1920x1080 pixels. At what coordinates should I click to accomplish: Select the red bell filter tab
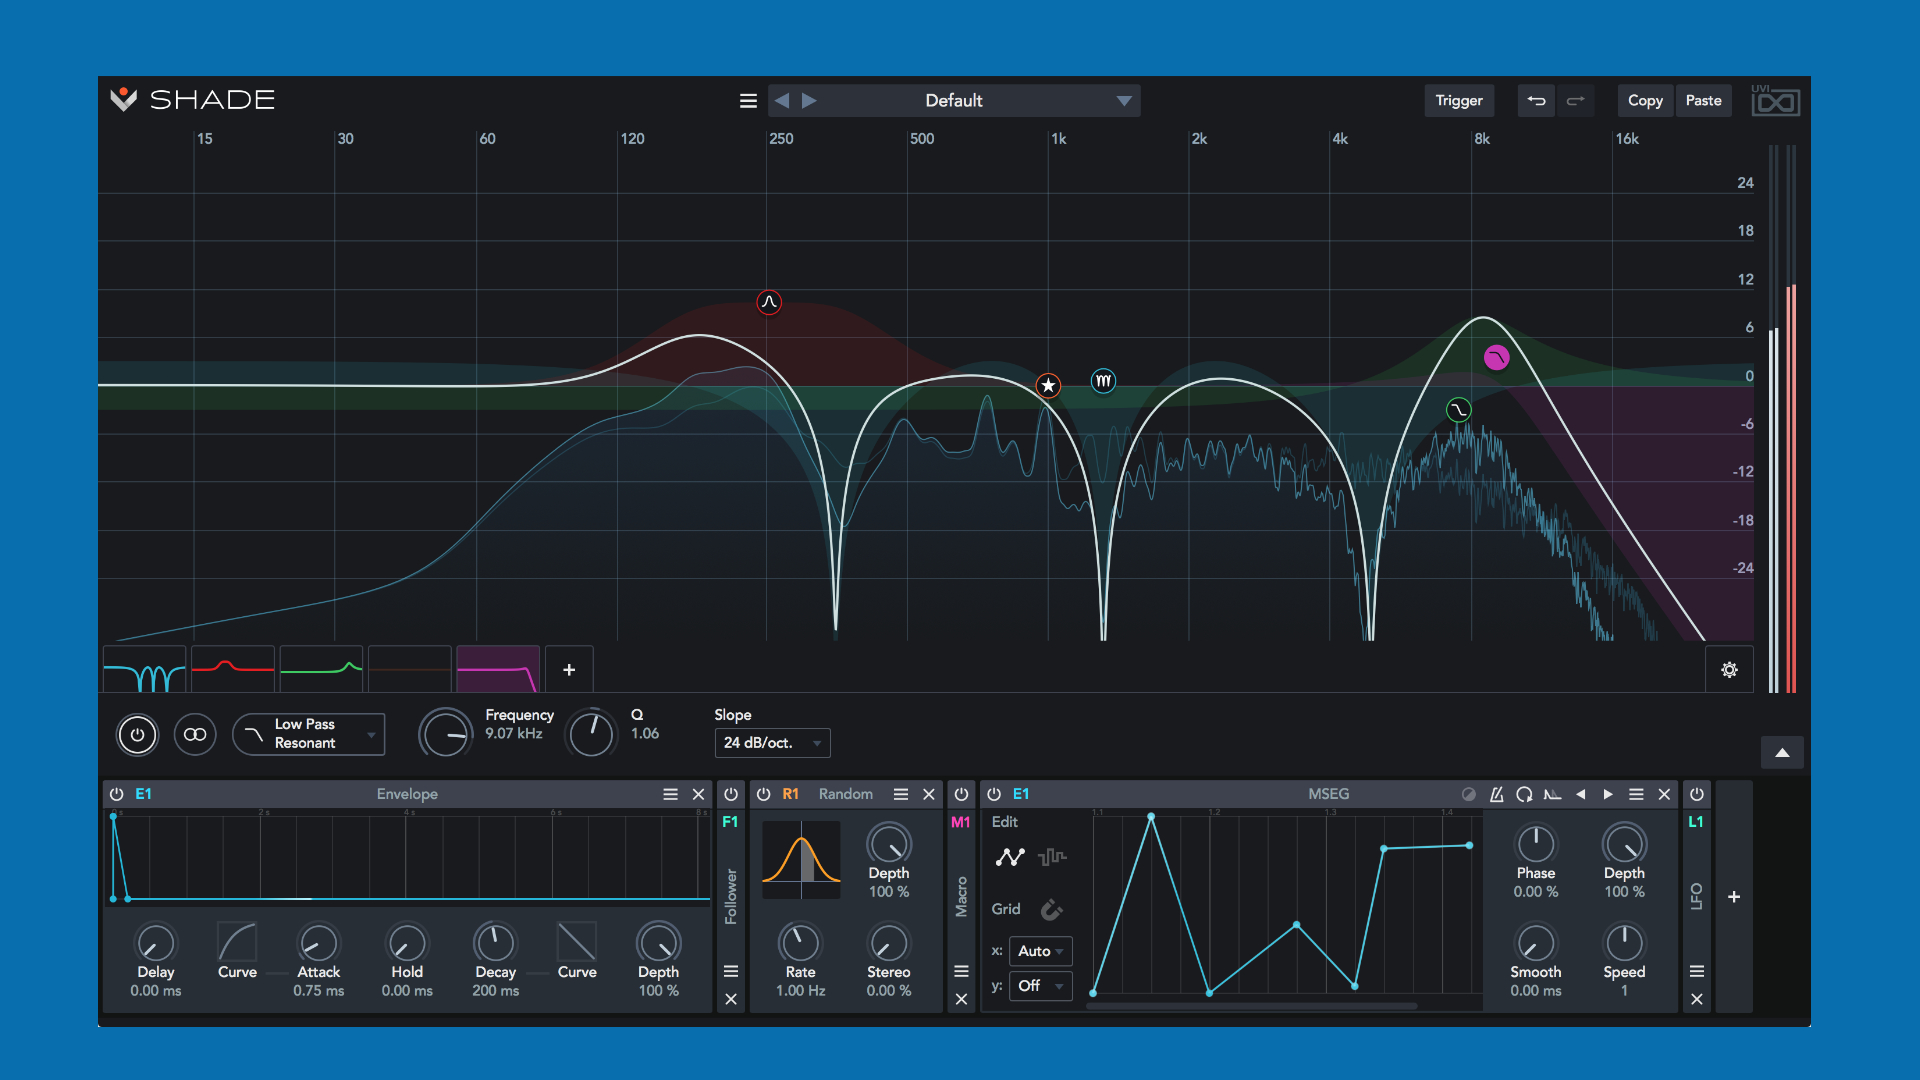[233, 669]
